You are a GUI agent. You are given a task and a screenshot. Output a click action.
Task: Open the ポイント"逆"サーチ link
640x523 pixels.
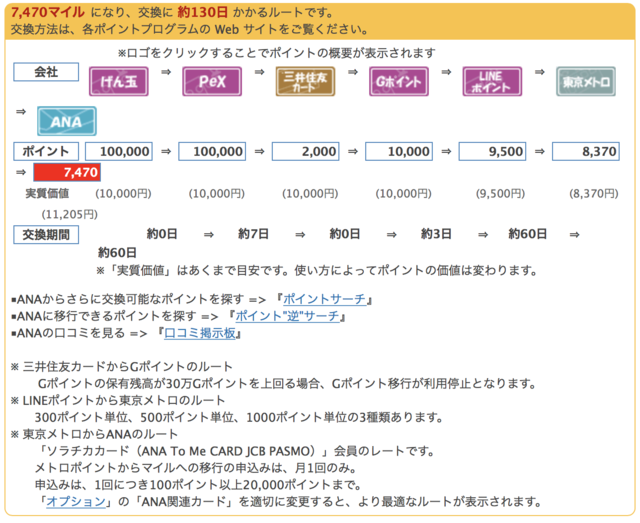pos(287,316)
